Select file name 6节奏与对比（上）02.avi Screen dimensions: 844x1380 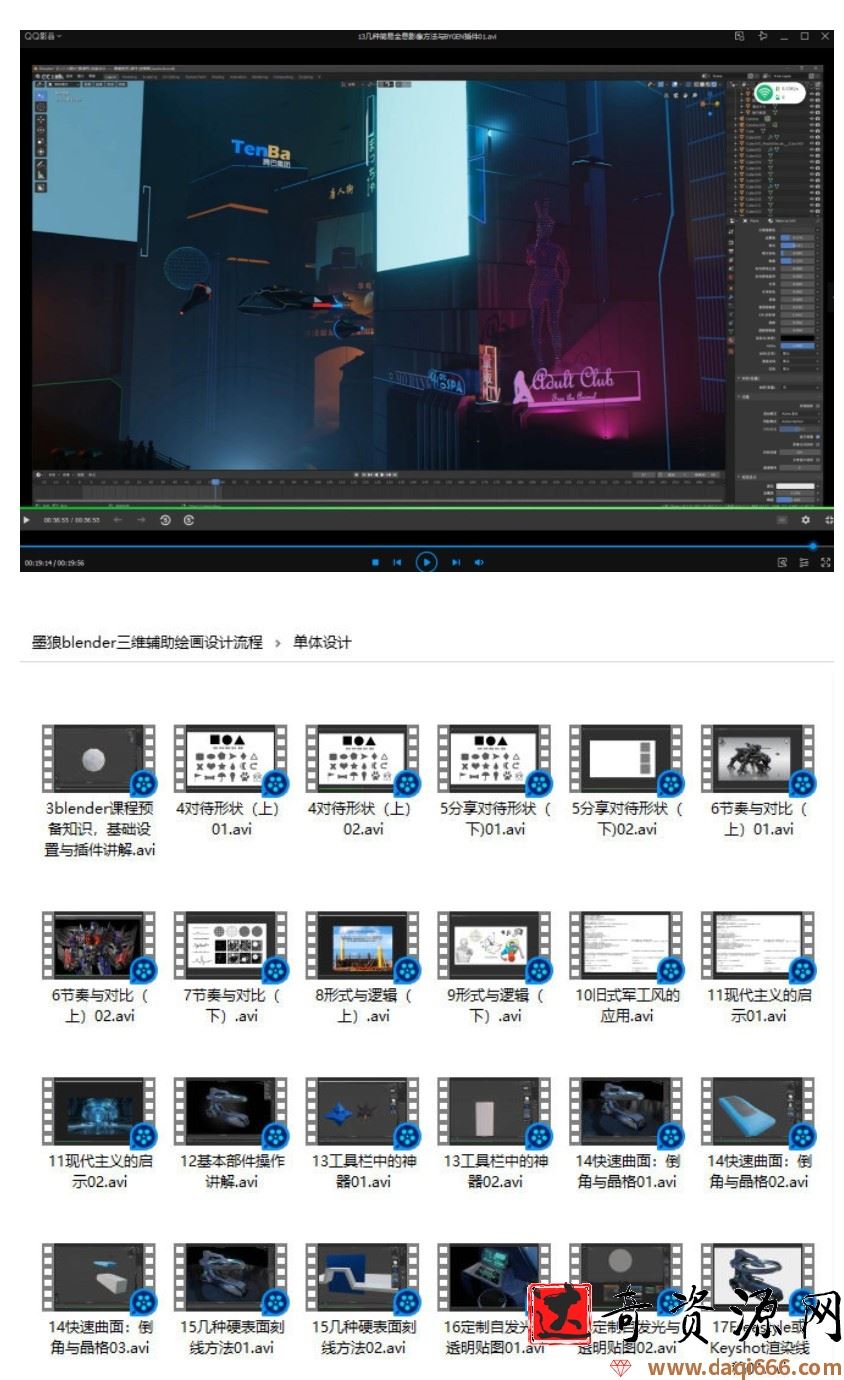point(98,1005)
